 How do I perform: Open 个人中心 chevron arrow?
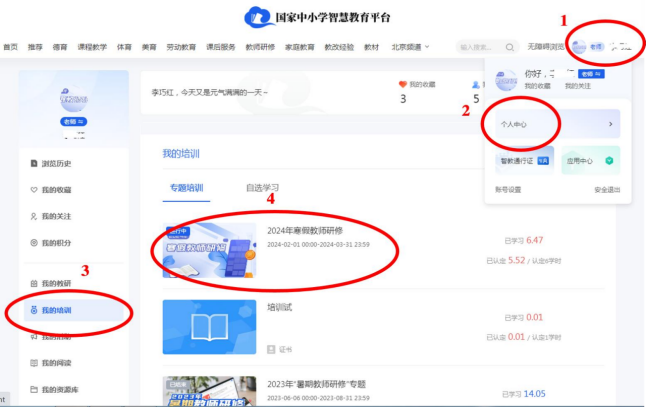click(611, 124)
